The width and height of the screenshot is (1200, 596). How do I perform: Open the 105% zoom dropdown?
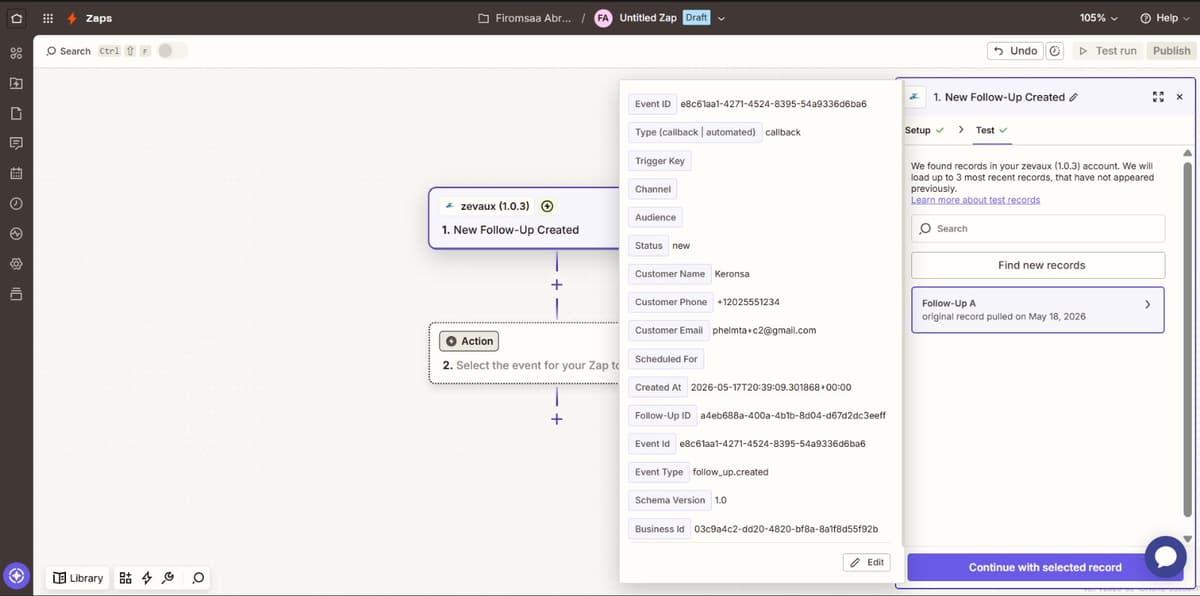(1099, 18)
